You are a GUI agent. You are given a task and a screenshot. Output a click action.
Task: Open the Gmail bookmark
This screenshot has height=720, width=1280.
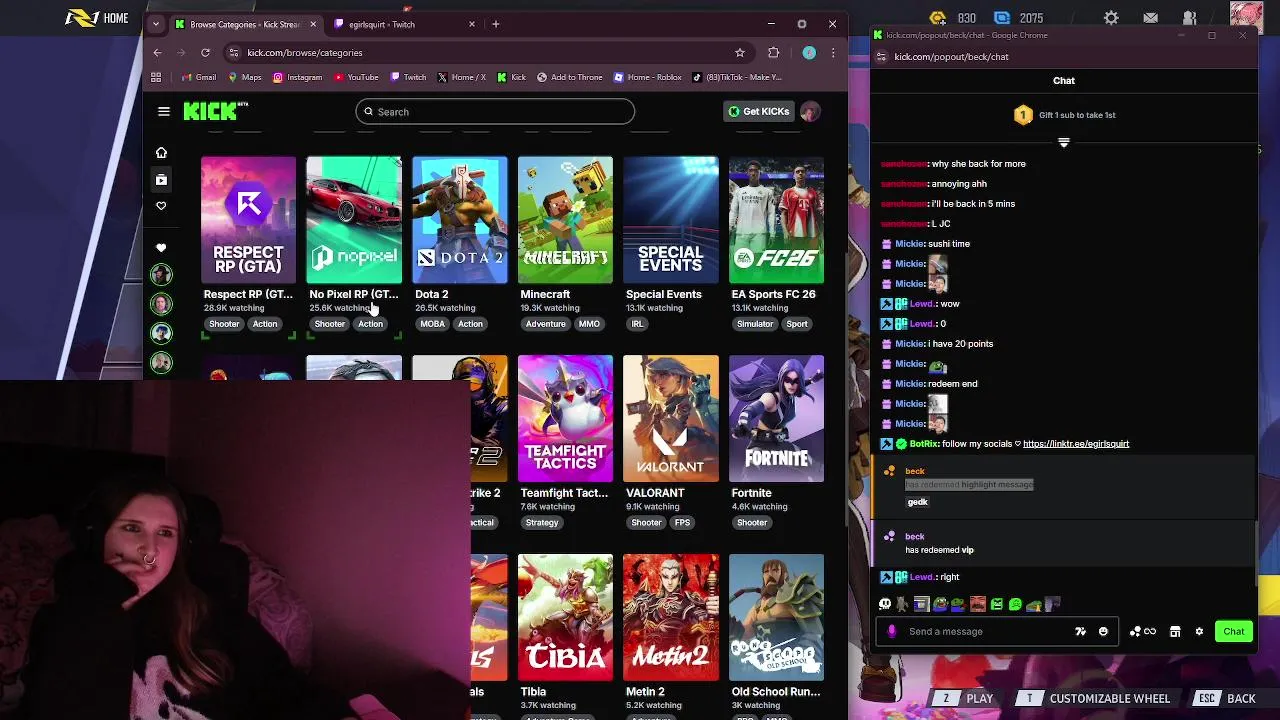click(x=198, y=77)
